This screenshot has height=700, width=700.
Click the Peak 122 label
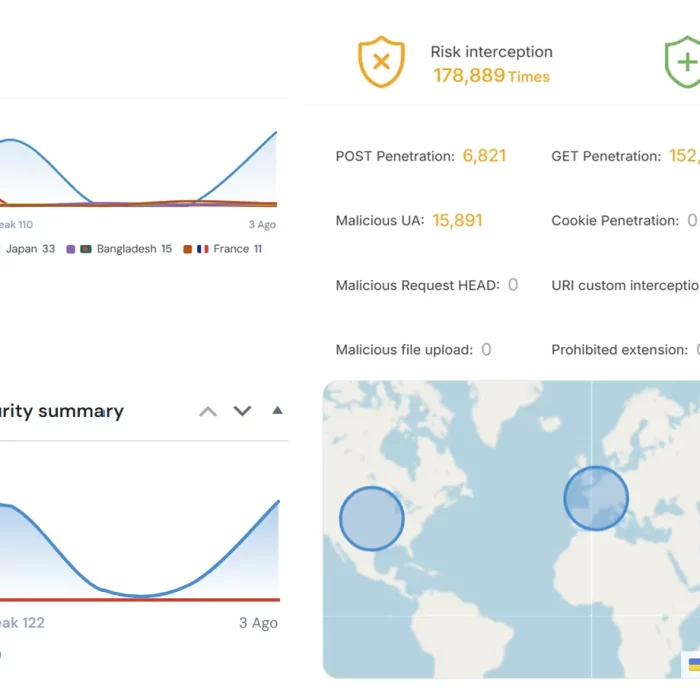[22, 623]
